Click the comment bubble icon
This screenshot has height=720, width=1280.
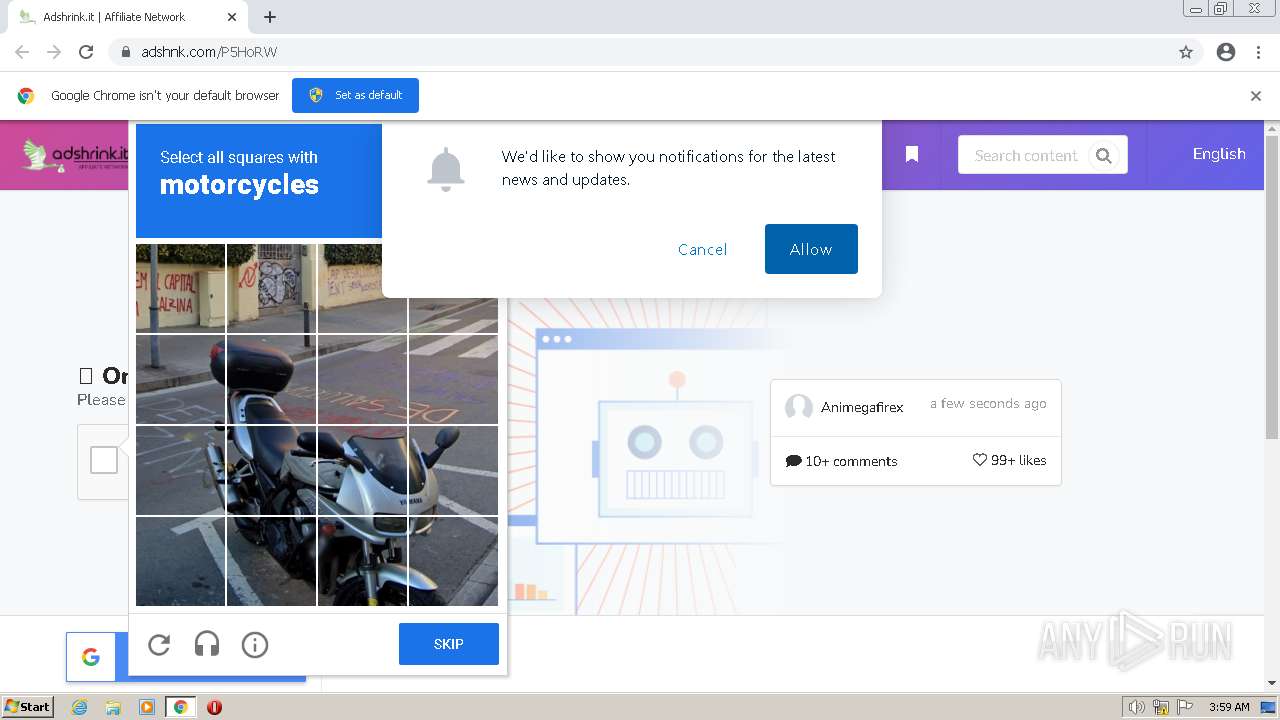[794, 461]
